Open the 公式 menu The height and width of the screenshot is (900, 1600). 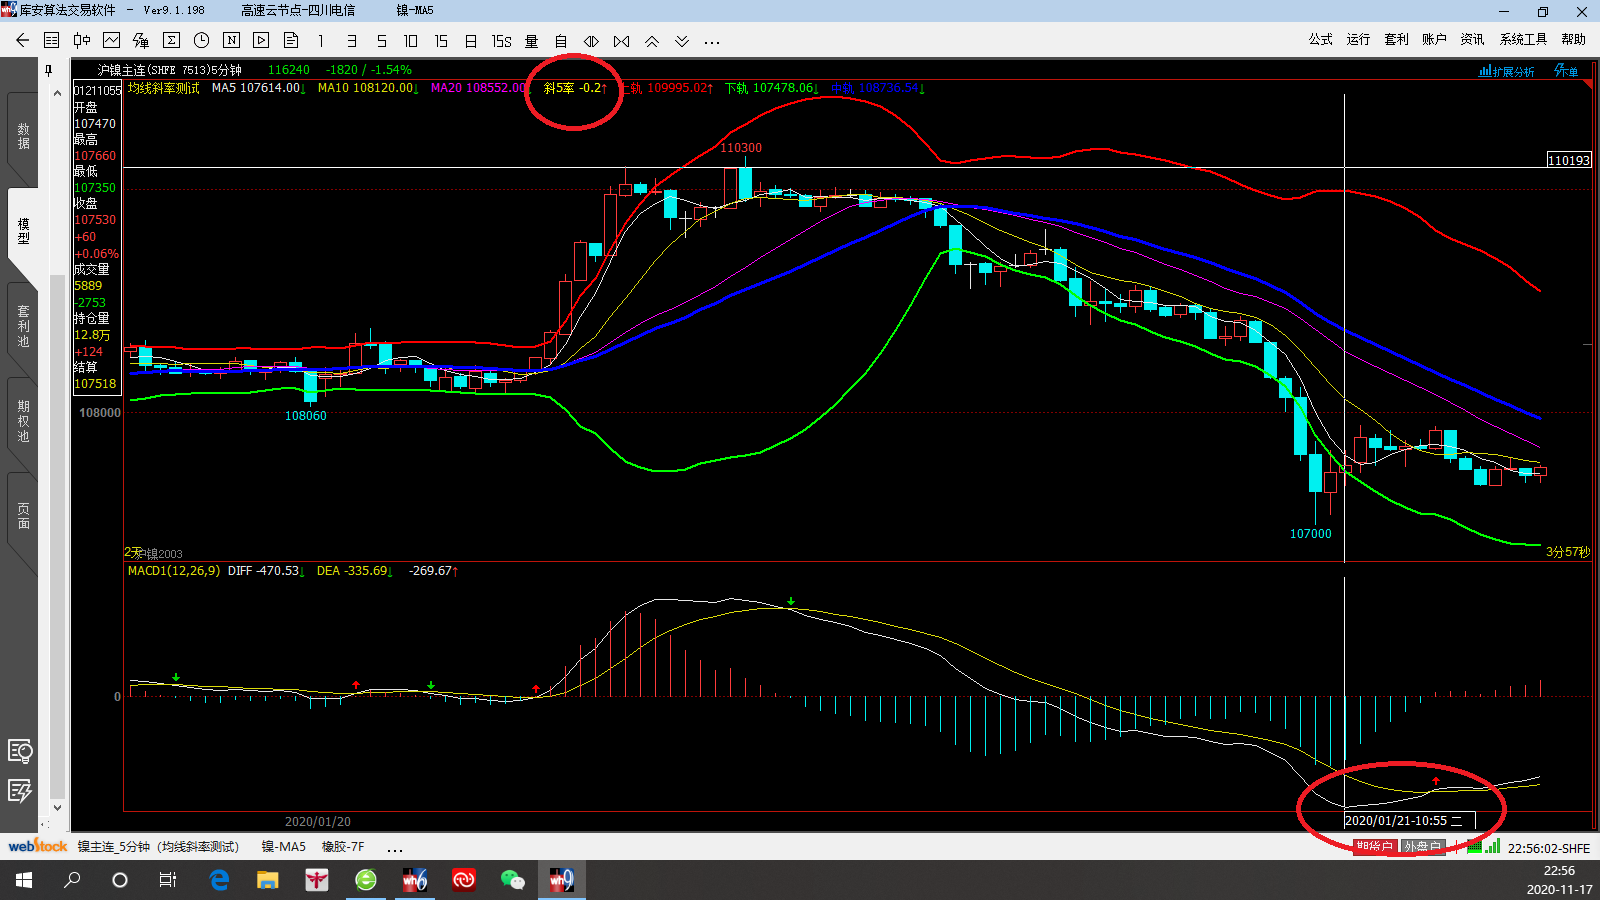click(x=1320, y=40)
